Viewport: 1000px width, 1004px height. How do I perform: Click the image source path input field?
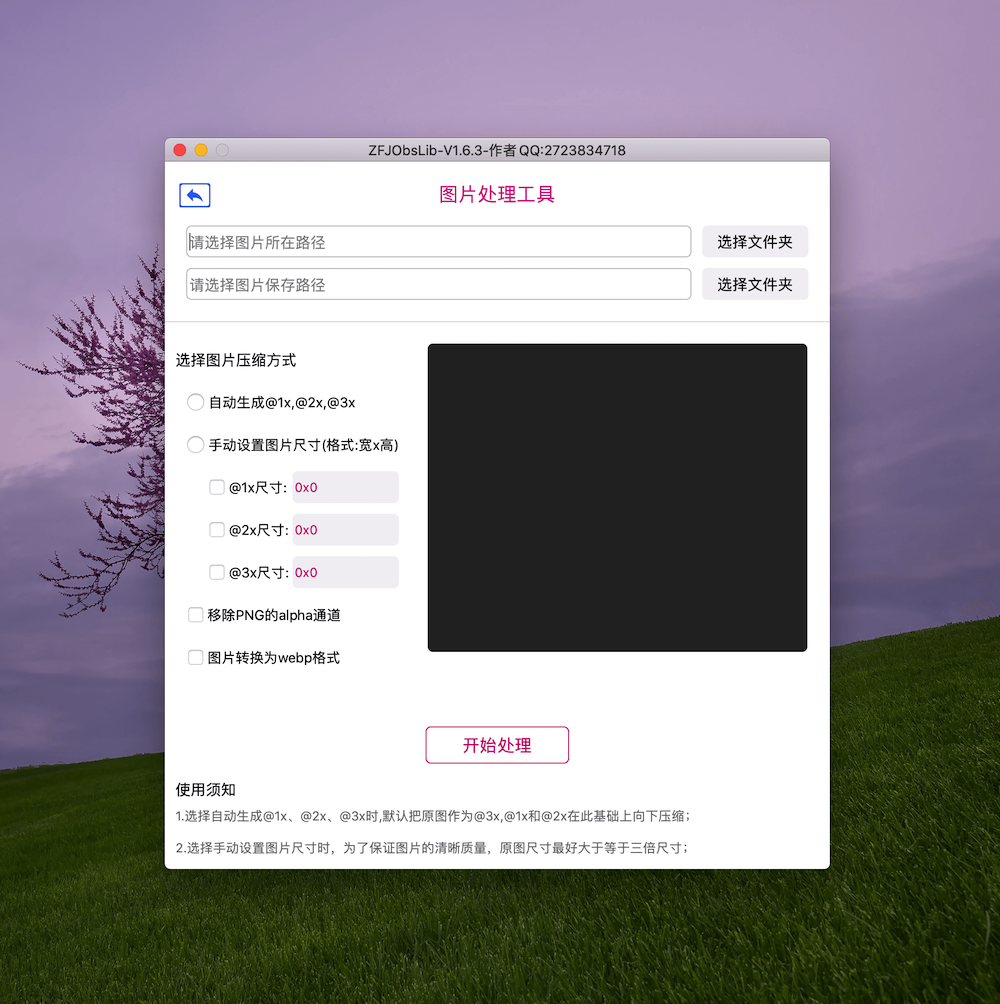coord(439,241)
